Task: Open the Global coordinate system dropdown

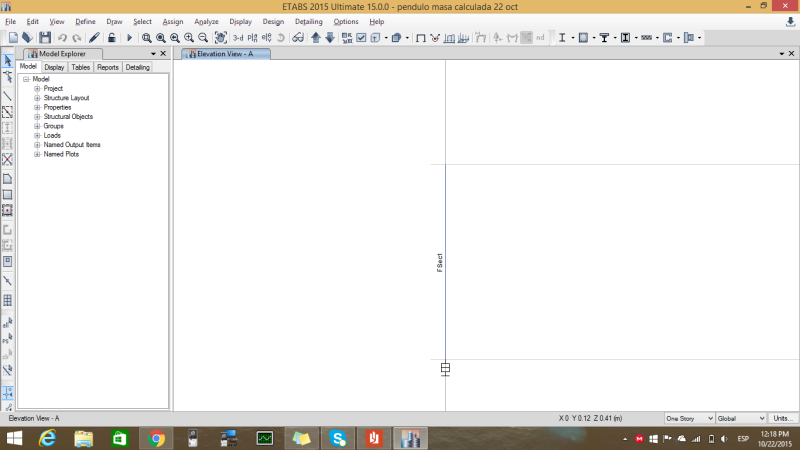Action: tap(741, 418)
